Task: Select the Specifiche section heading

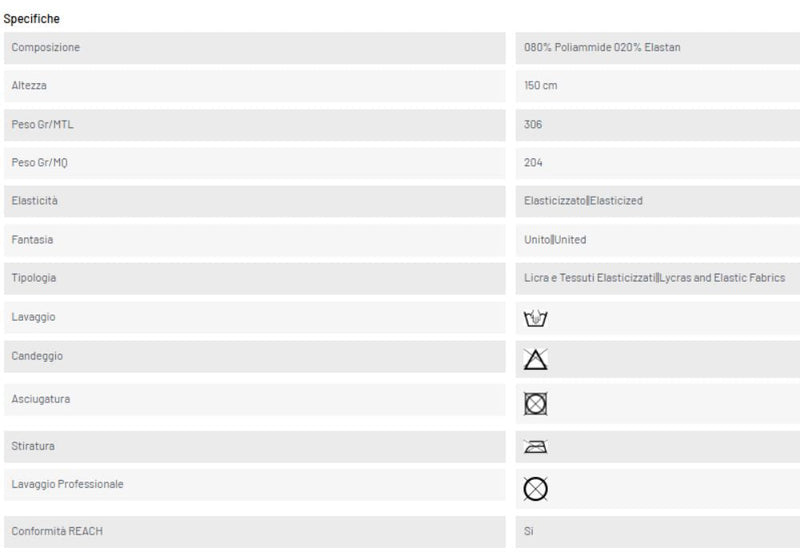Action: pos(32,19)
